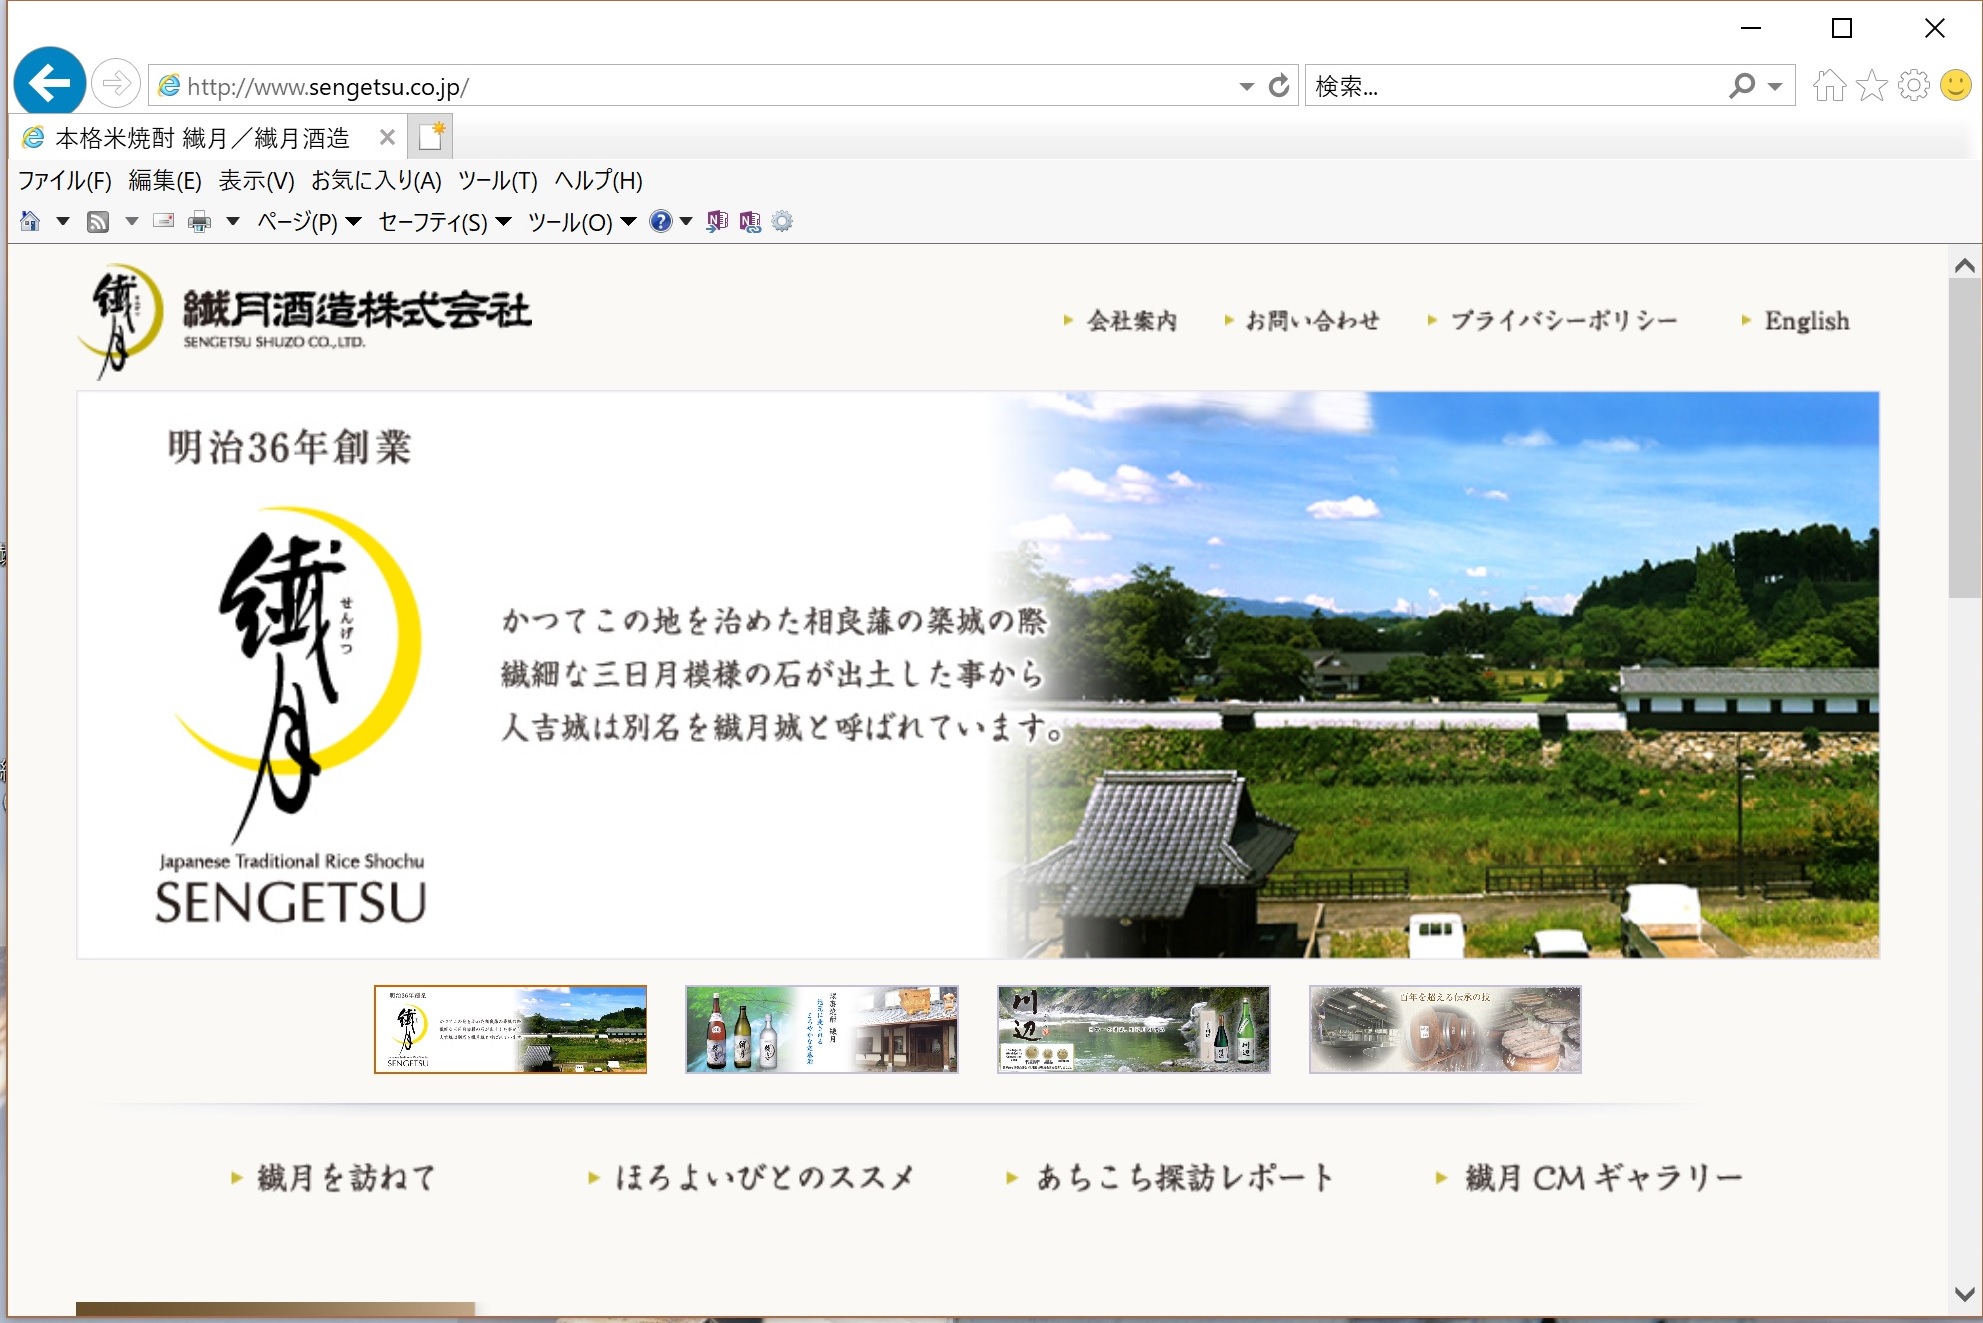Click the gear icon in the command bar
Image resolution: width=1983 pixels, height=1323 pixels.
pos(782,221)
